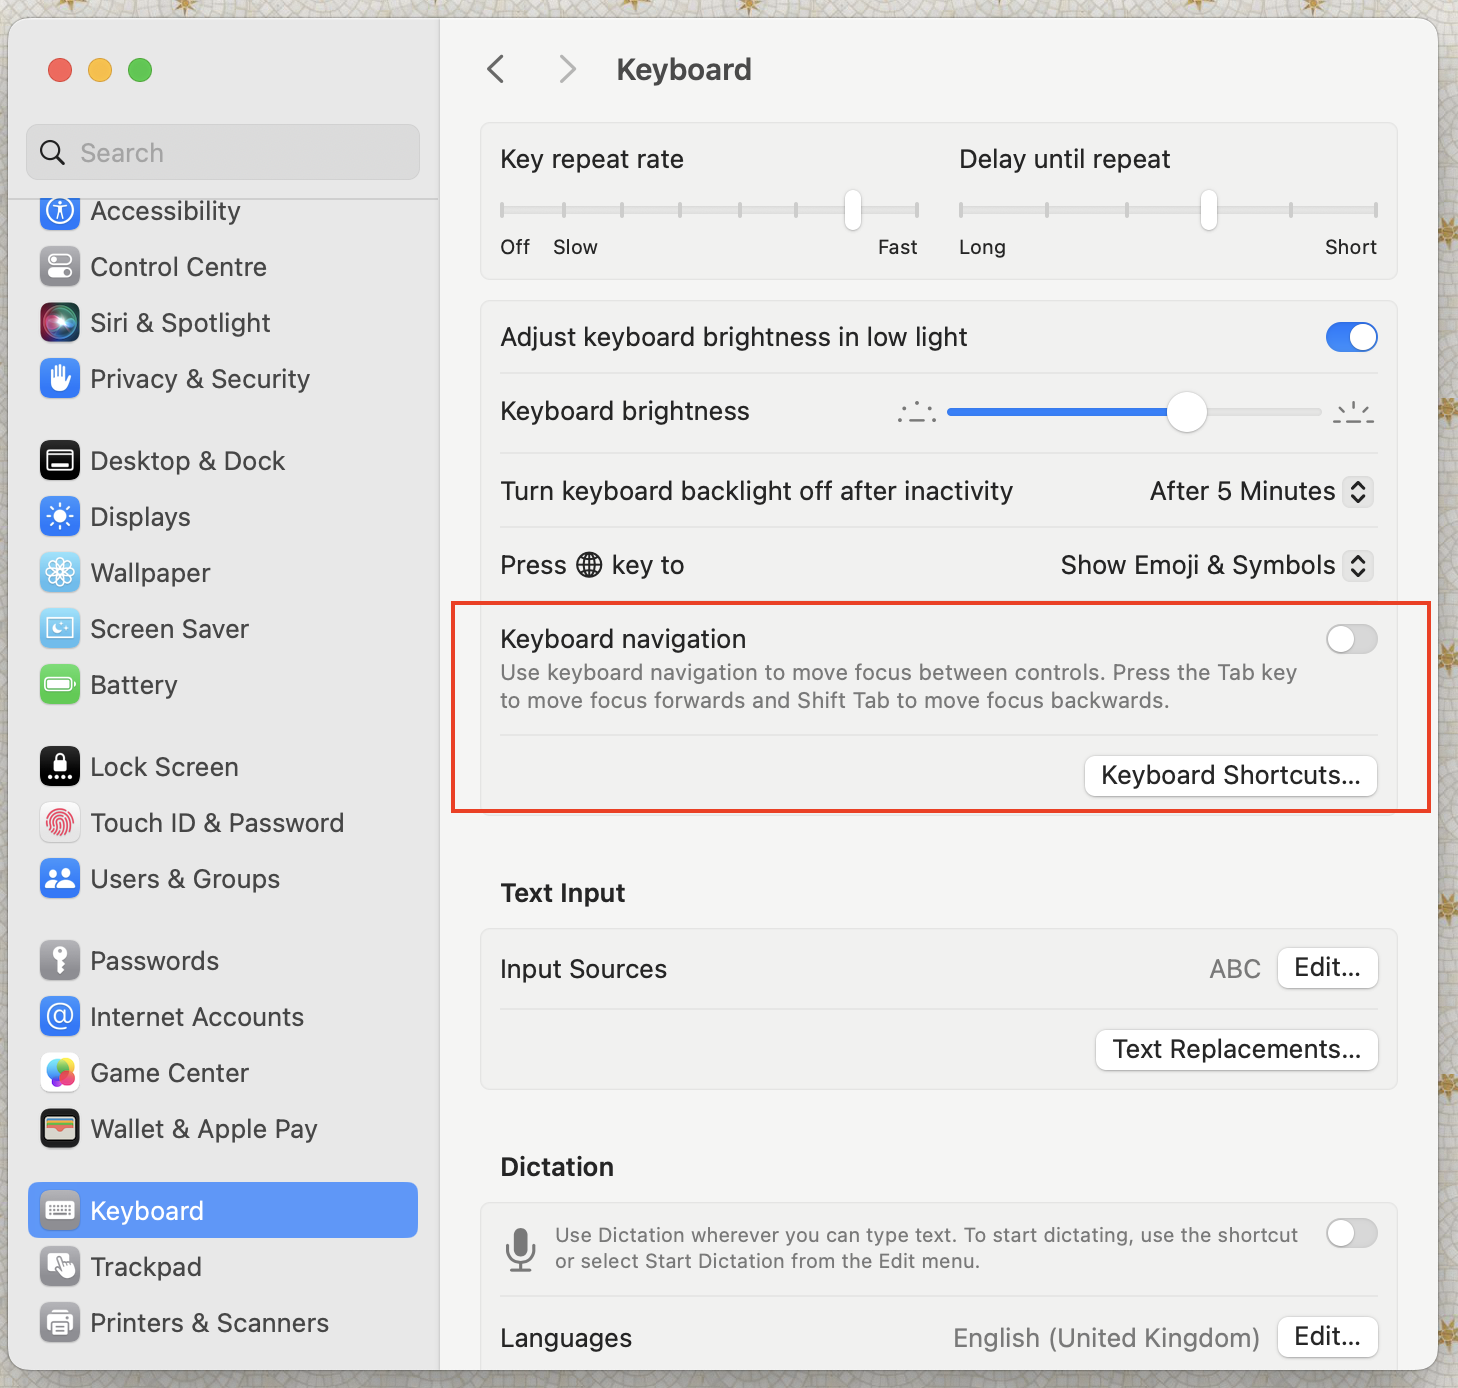Click the magnifying glass search icon
Viewport: 1458px width, 1388px height.
52,152
